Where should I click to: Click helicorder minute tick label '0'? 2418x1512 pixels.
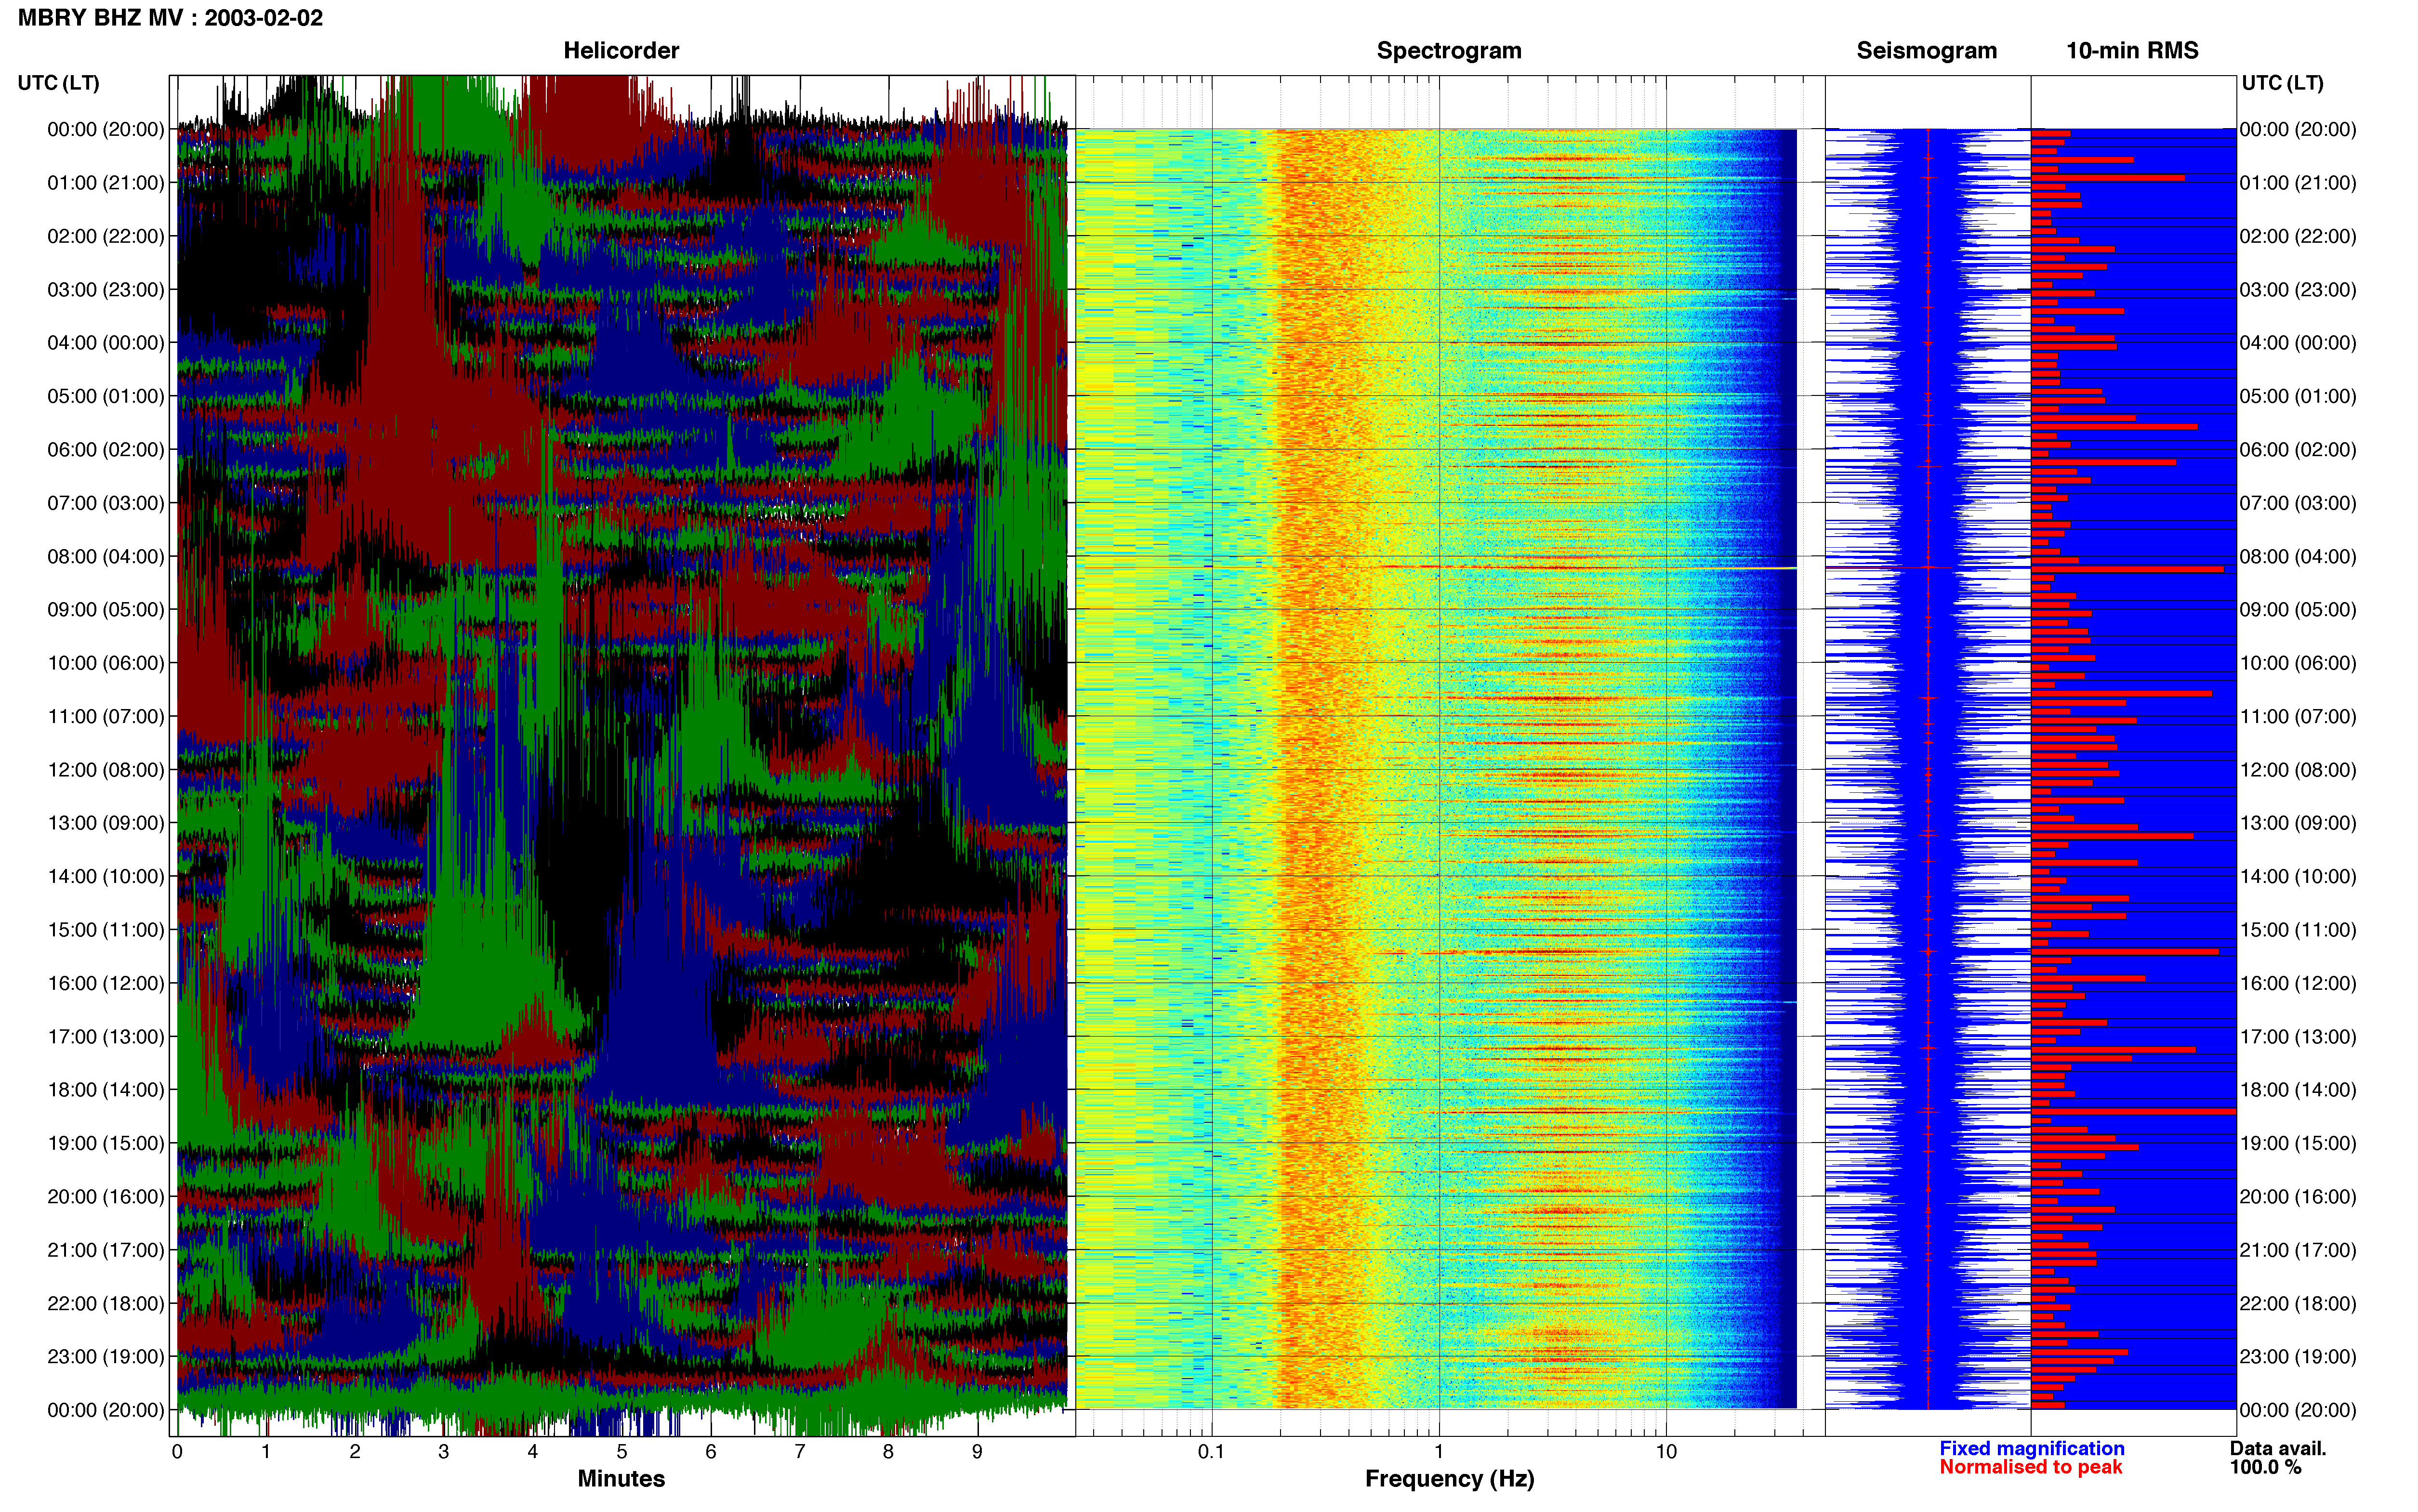click(x=177, y=1451)
